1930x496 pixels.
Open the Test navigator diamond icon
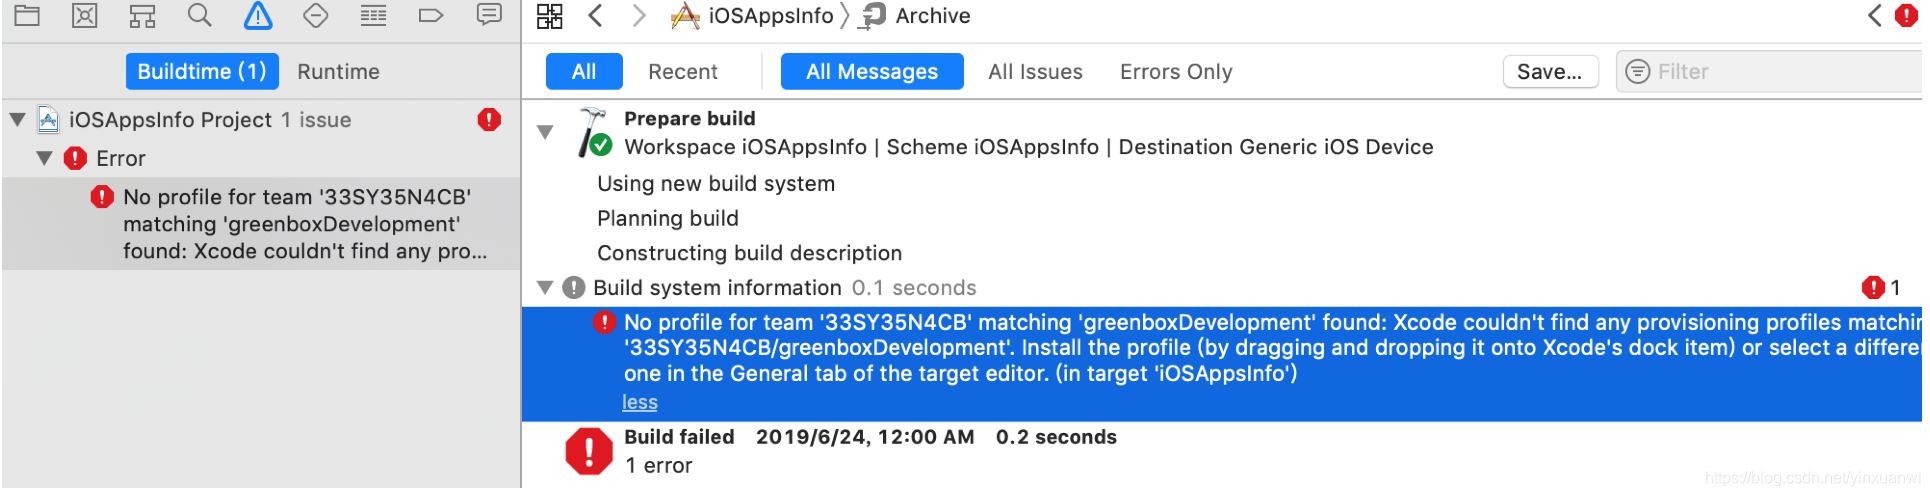315,15
